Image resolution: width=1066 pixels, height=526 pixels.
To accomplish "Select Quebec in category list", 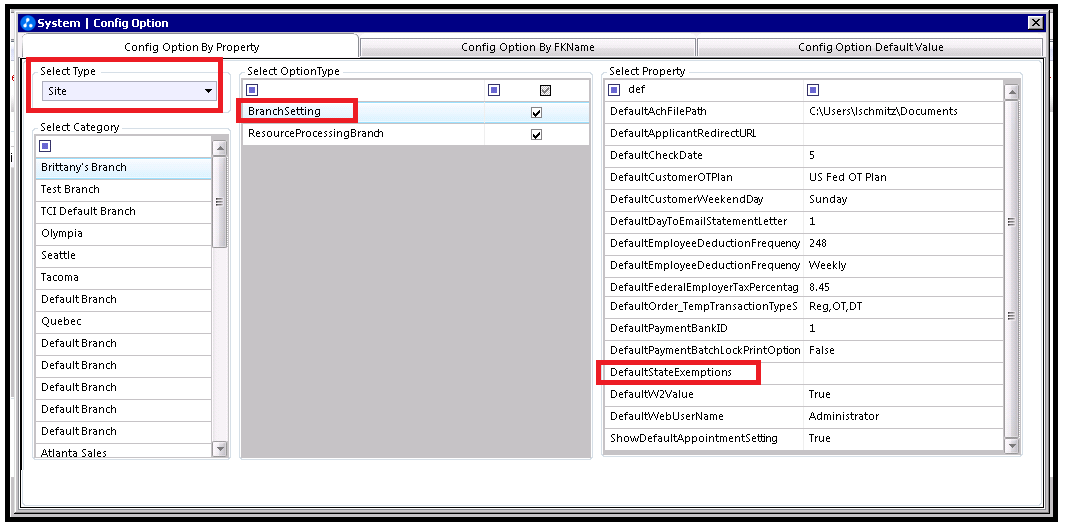I will point(124,321).
